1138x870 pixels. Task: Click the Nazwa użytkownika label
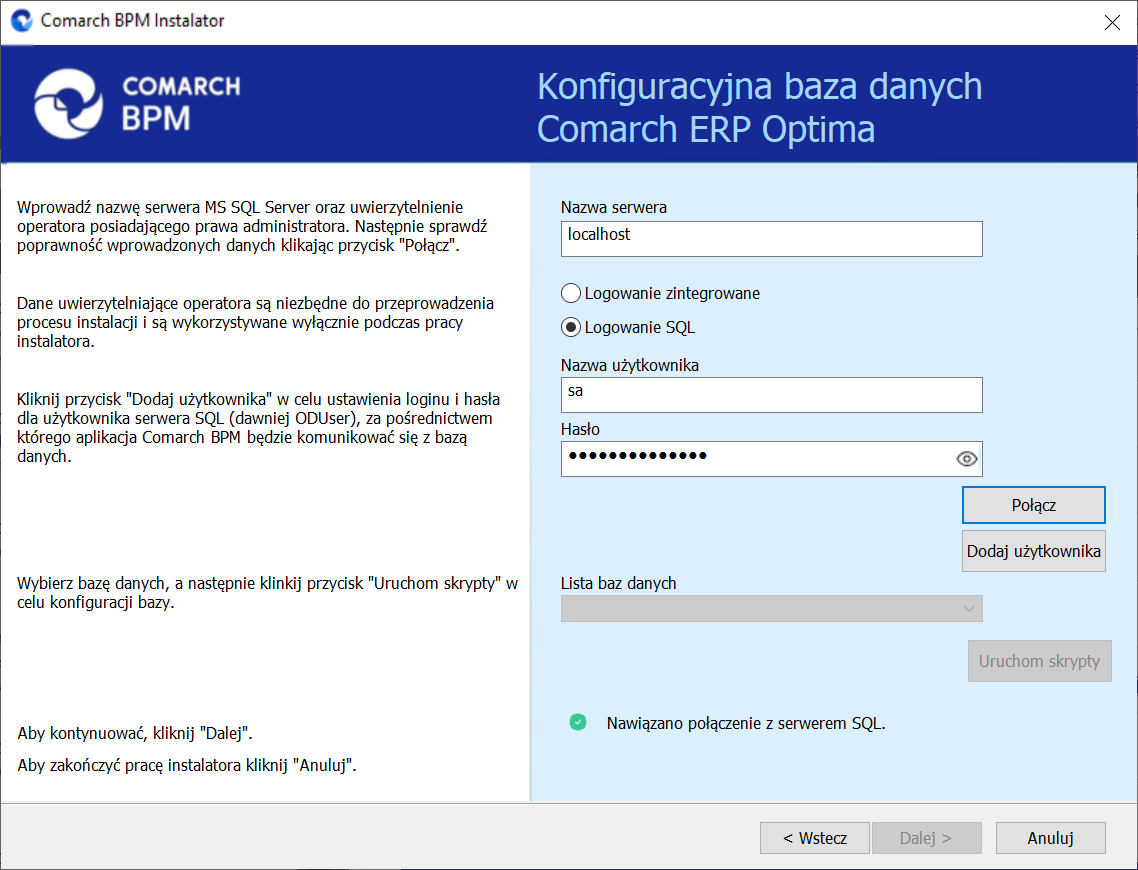(x=630, y=366)
